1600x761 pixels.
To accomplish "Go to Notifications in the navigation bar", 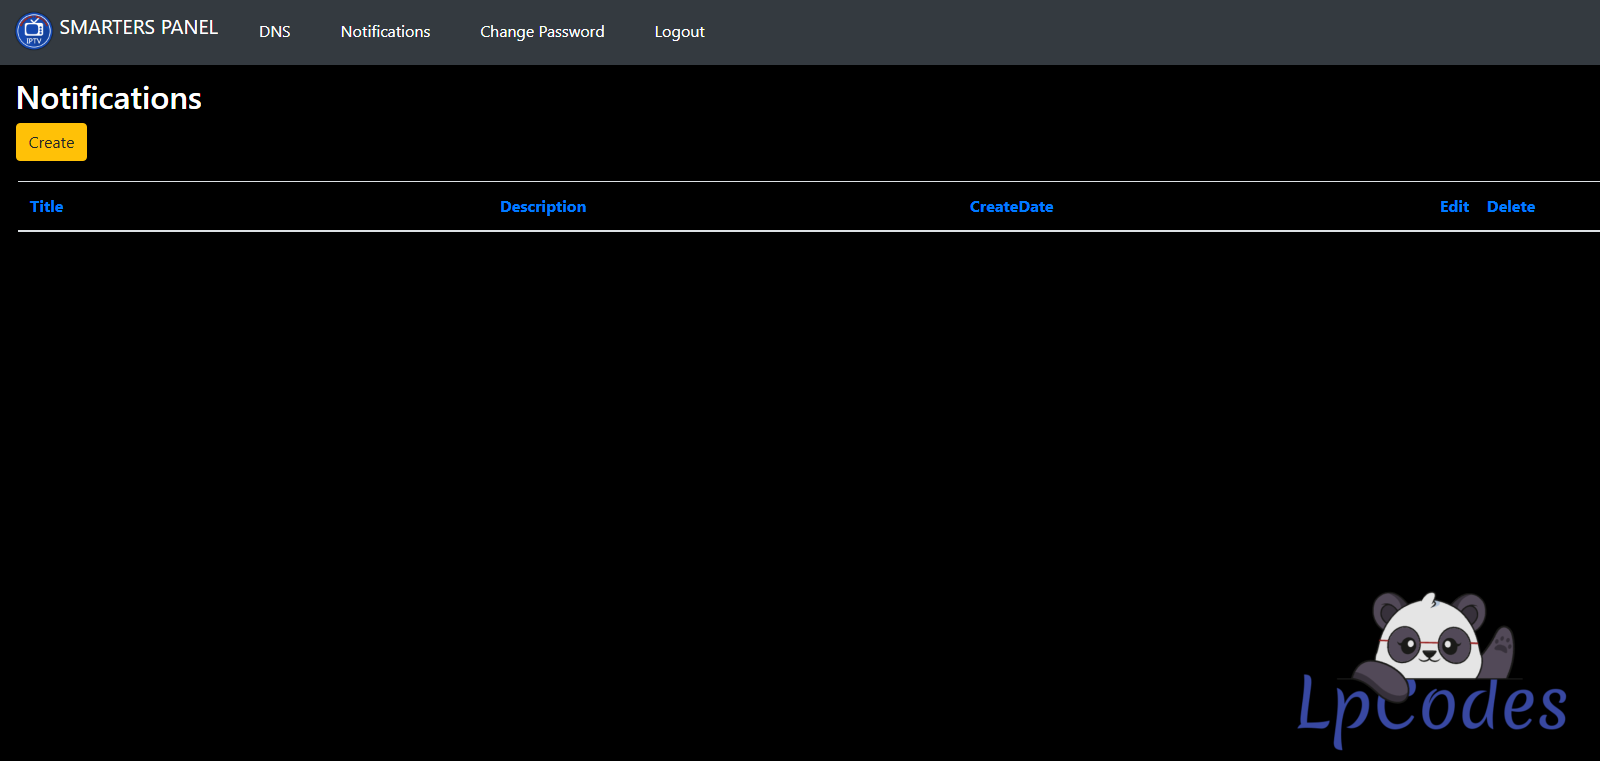I will [385, 32].
